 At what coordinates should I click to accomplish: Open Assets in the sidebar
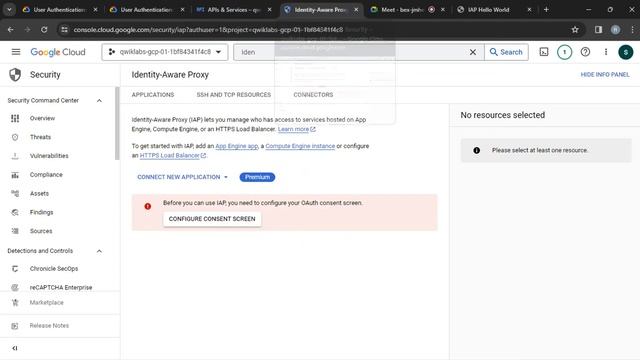point(39,193)
